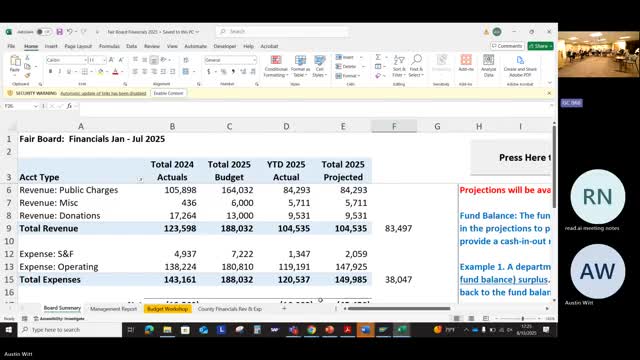Cut selection with the scissors icon
This screenshot has height=360, width=640.
coord(27,58)
